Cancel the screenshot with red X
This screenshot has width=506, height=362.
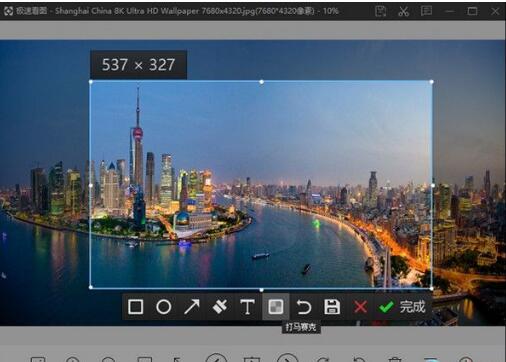(360, 307)
